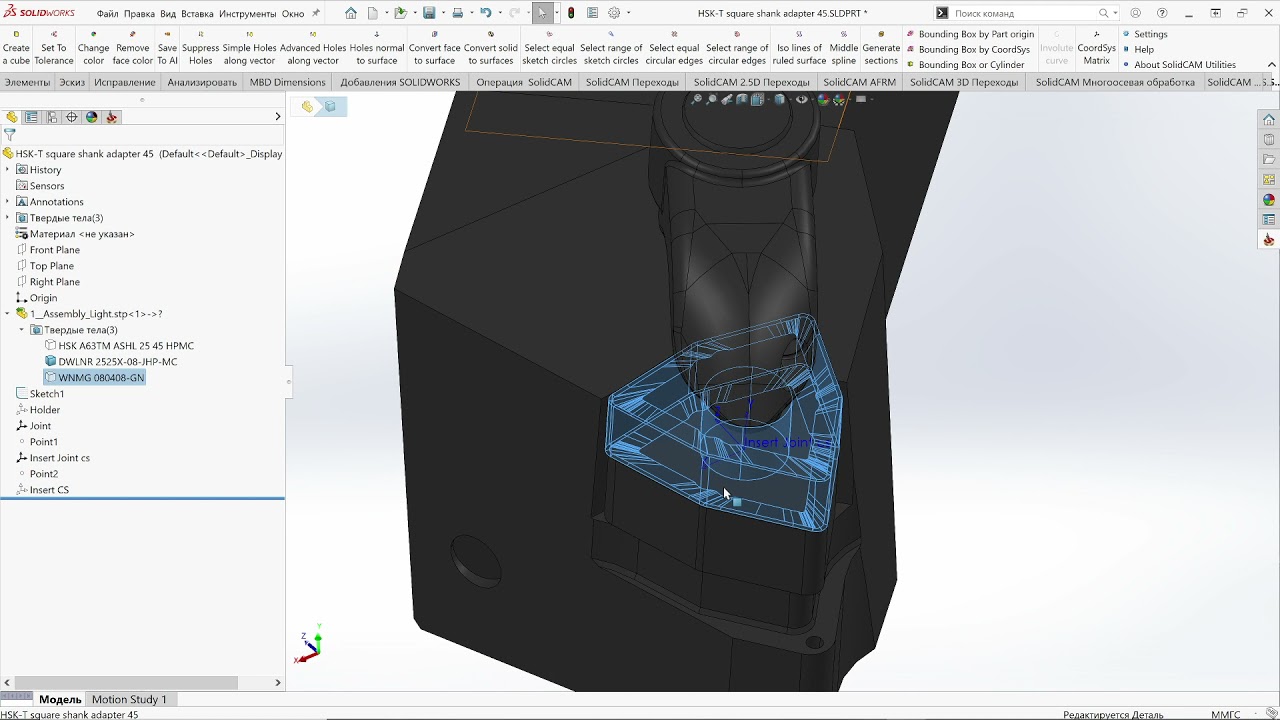
Task: Switch to the Эскиз tab
Action: (x=72, y=82)
